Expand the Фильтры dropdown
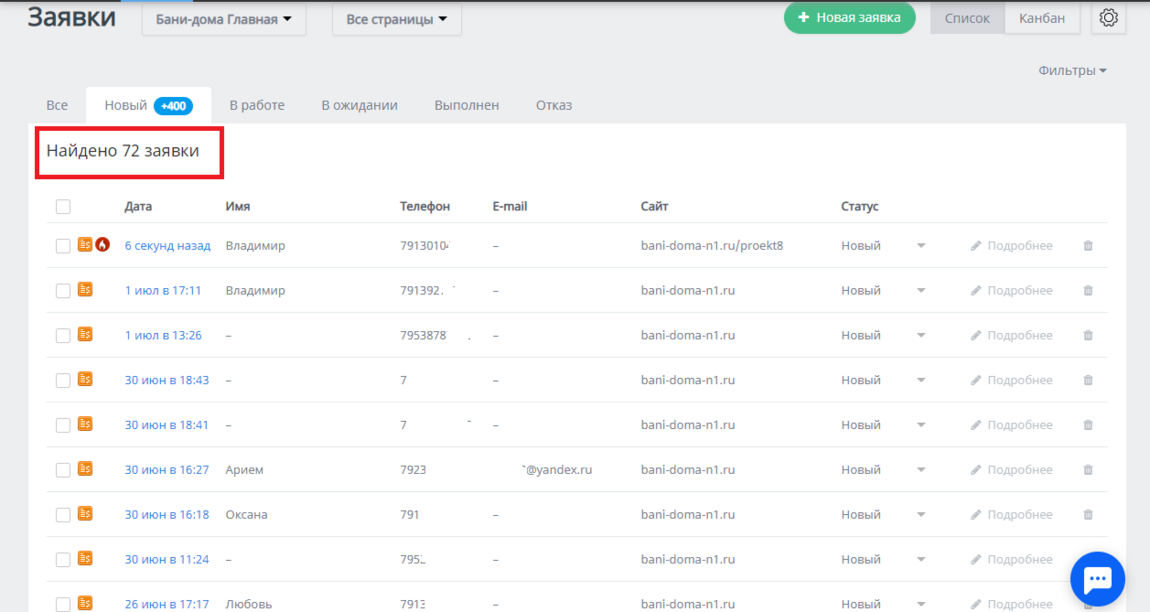The height and width of the screenshot is (612, 1150). tap(1072, 71)
